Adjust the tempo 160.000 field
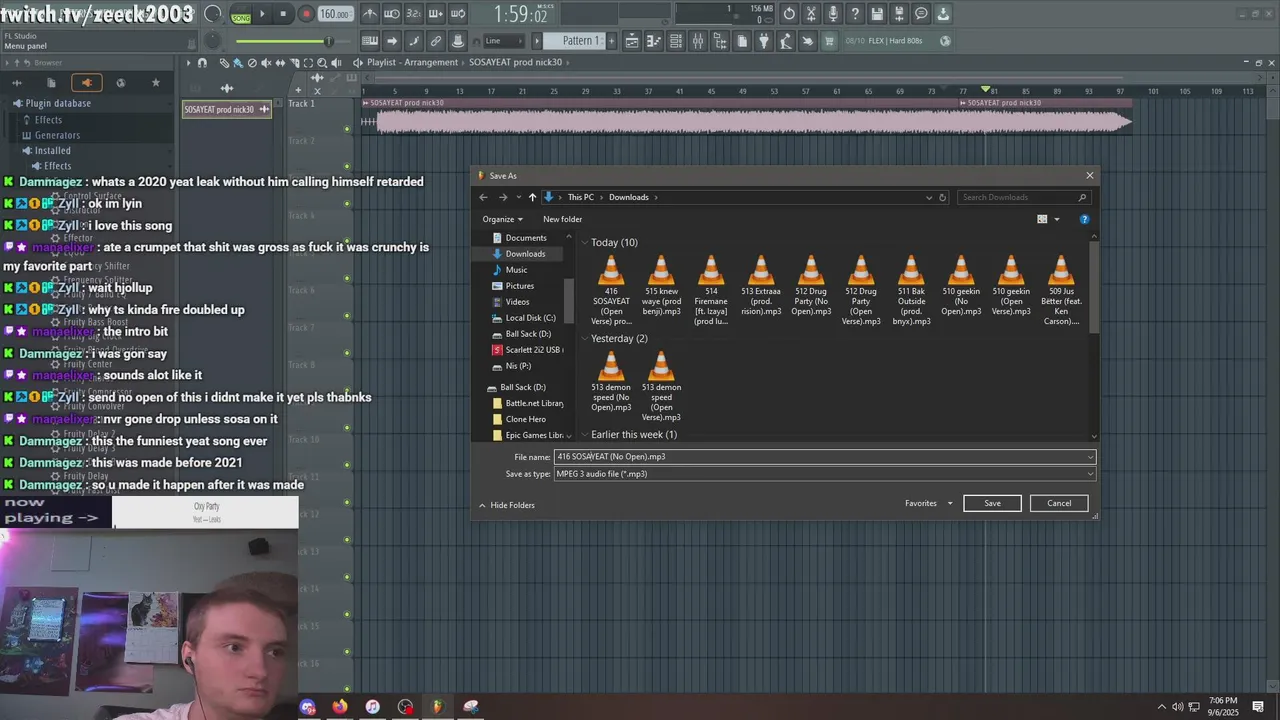 tap(335, 14)
